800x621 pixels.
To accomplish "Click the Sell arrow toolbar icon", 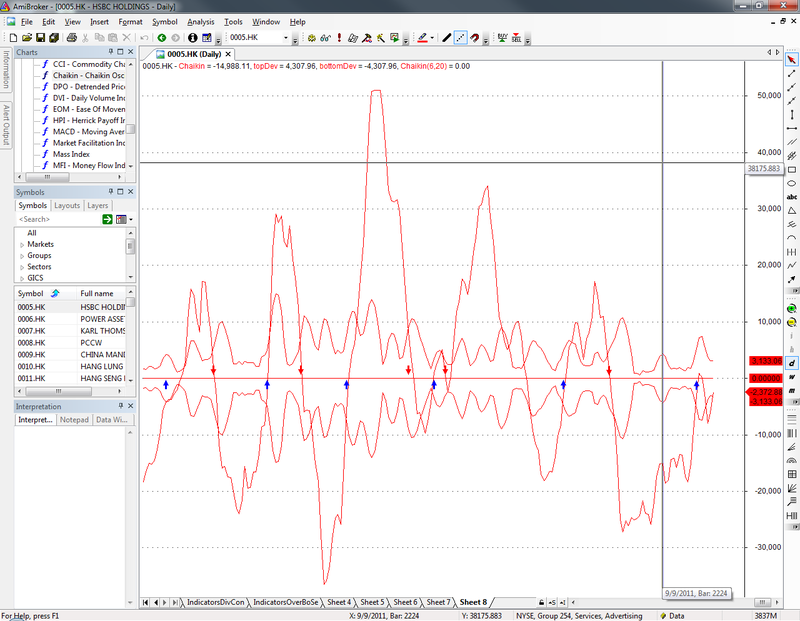I will click(516, 38).
